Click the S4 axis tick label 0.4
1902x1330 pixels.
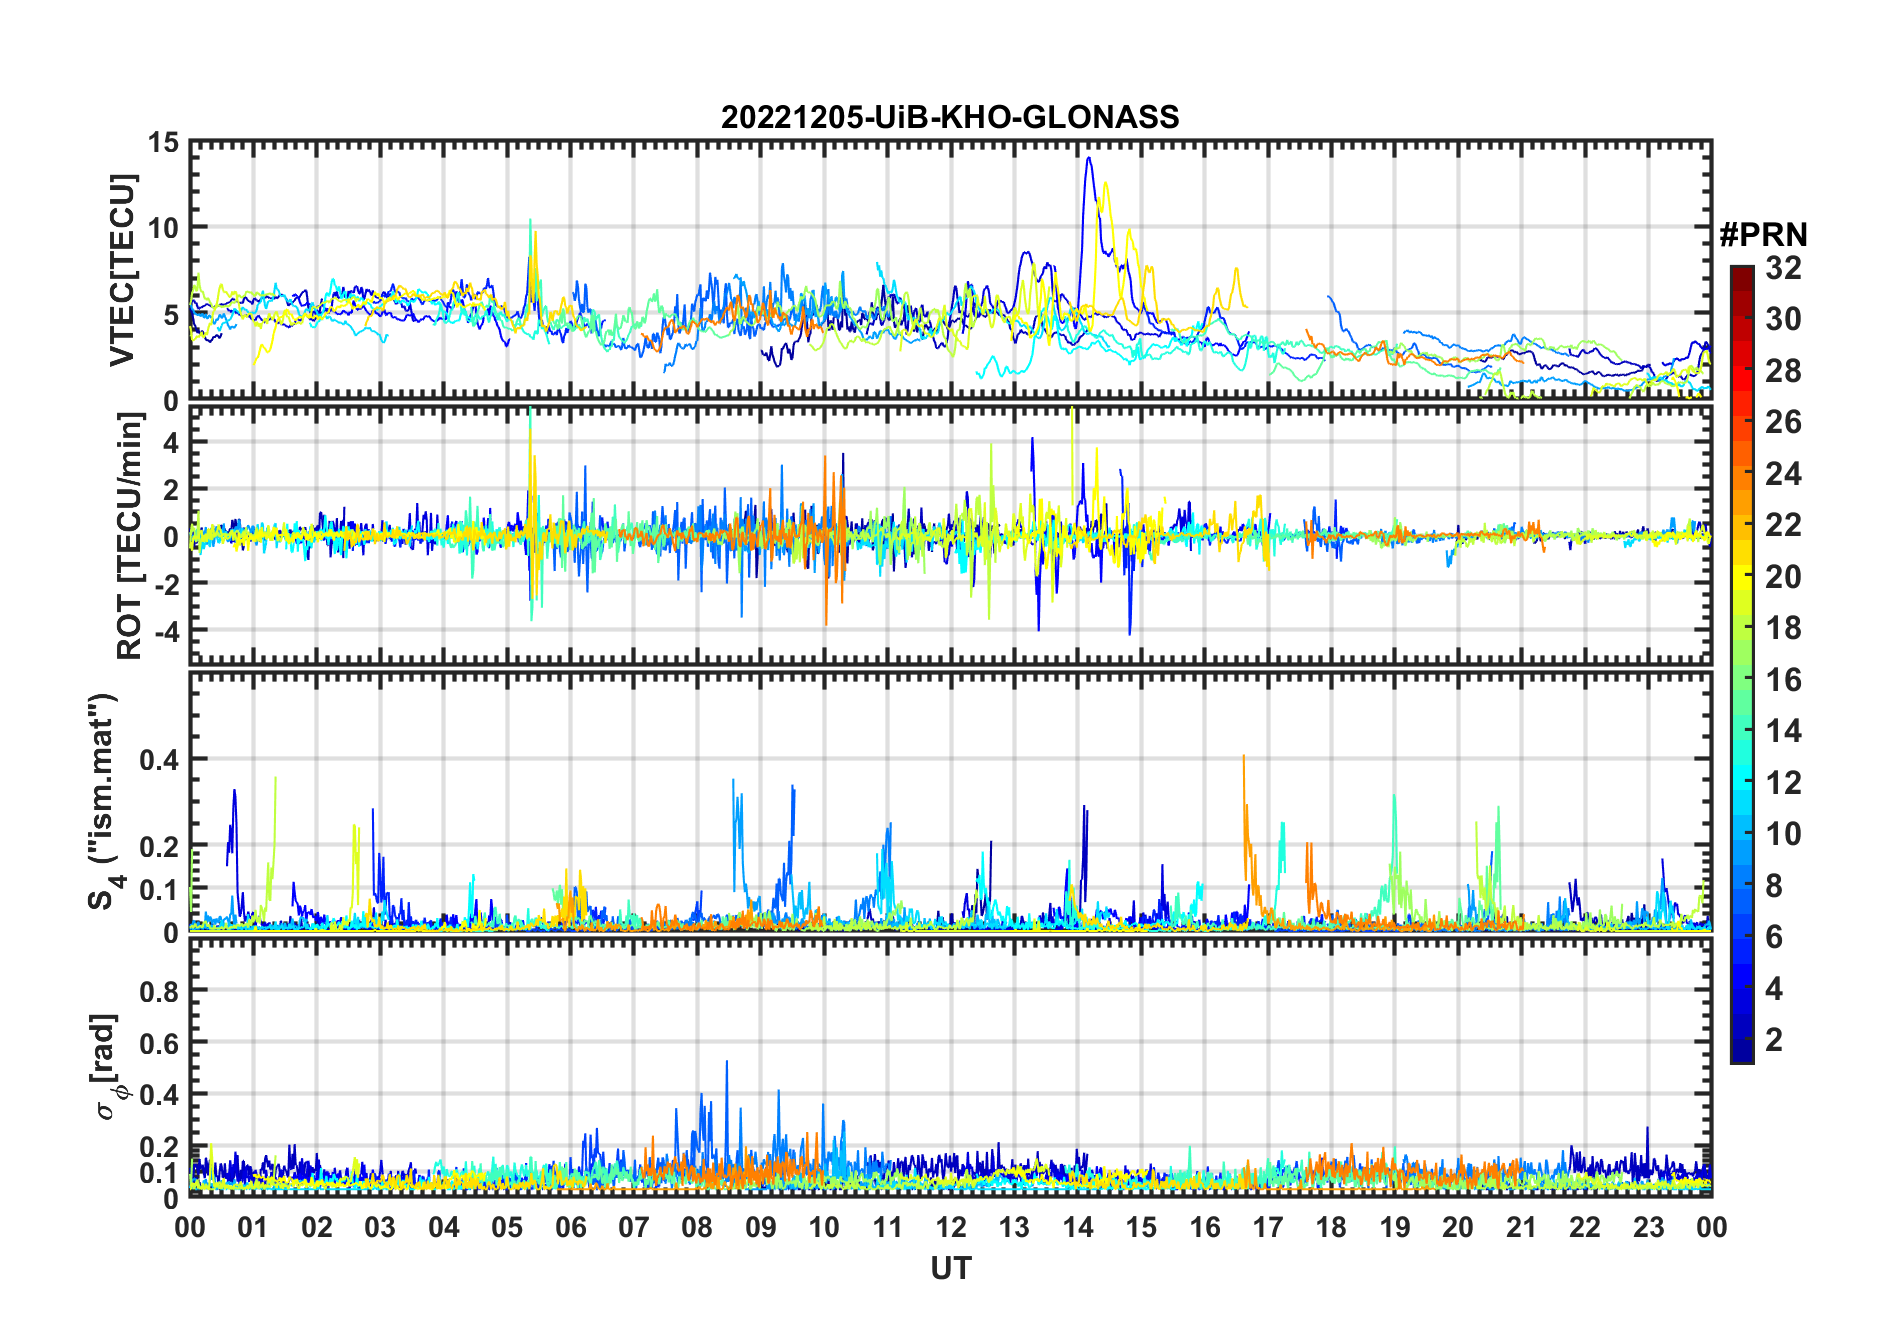click(160, 760)
